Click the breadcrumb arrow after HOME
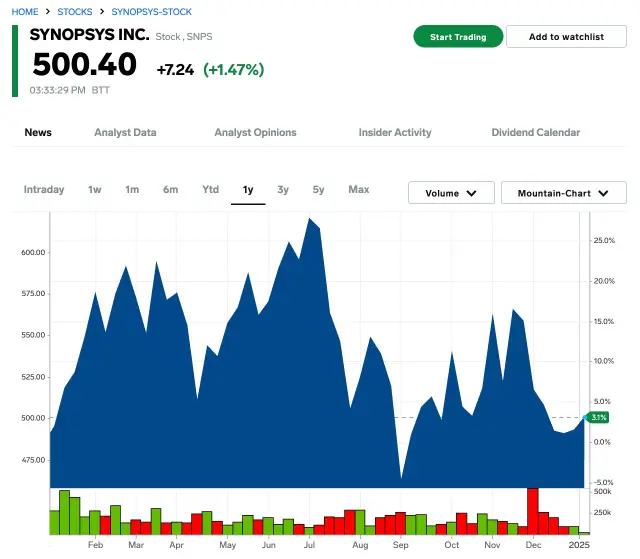This screenshot has height=559, width=640. 48,12
